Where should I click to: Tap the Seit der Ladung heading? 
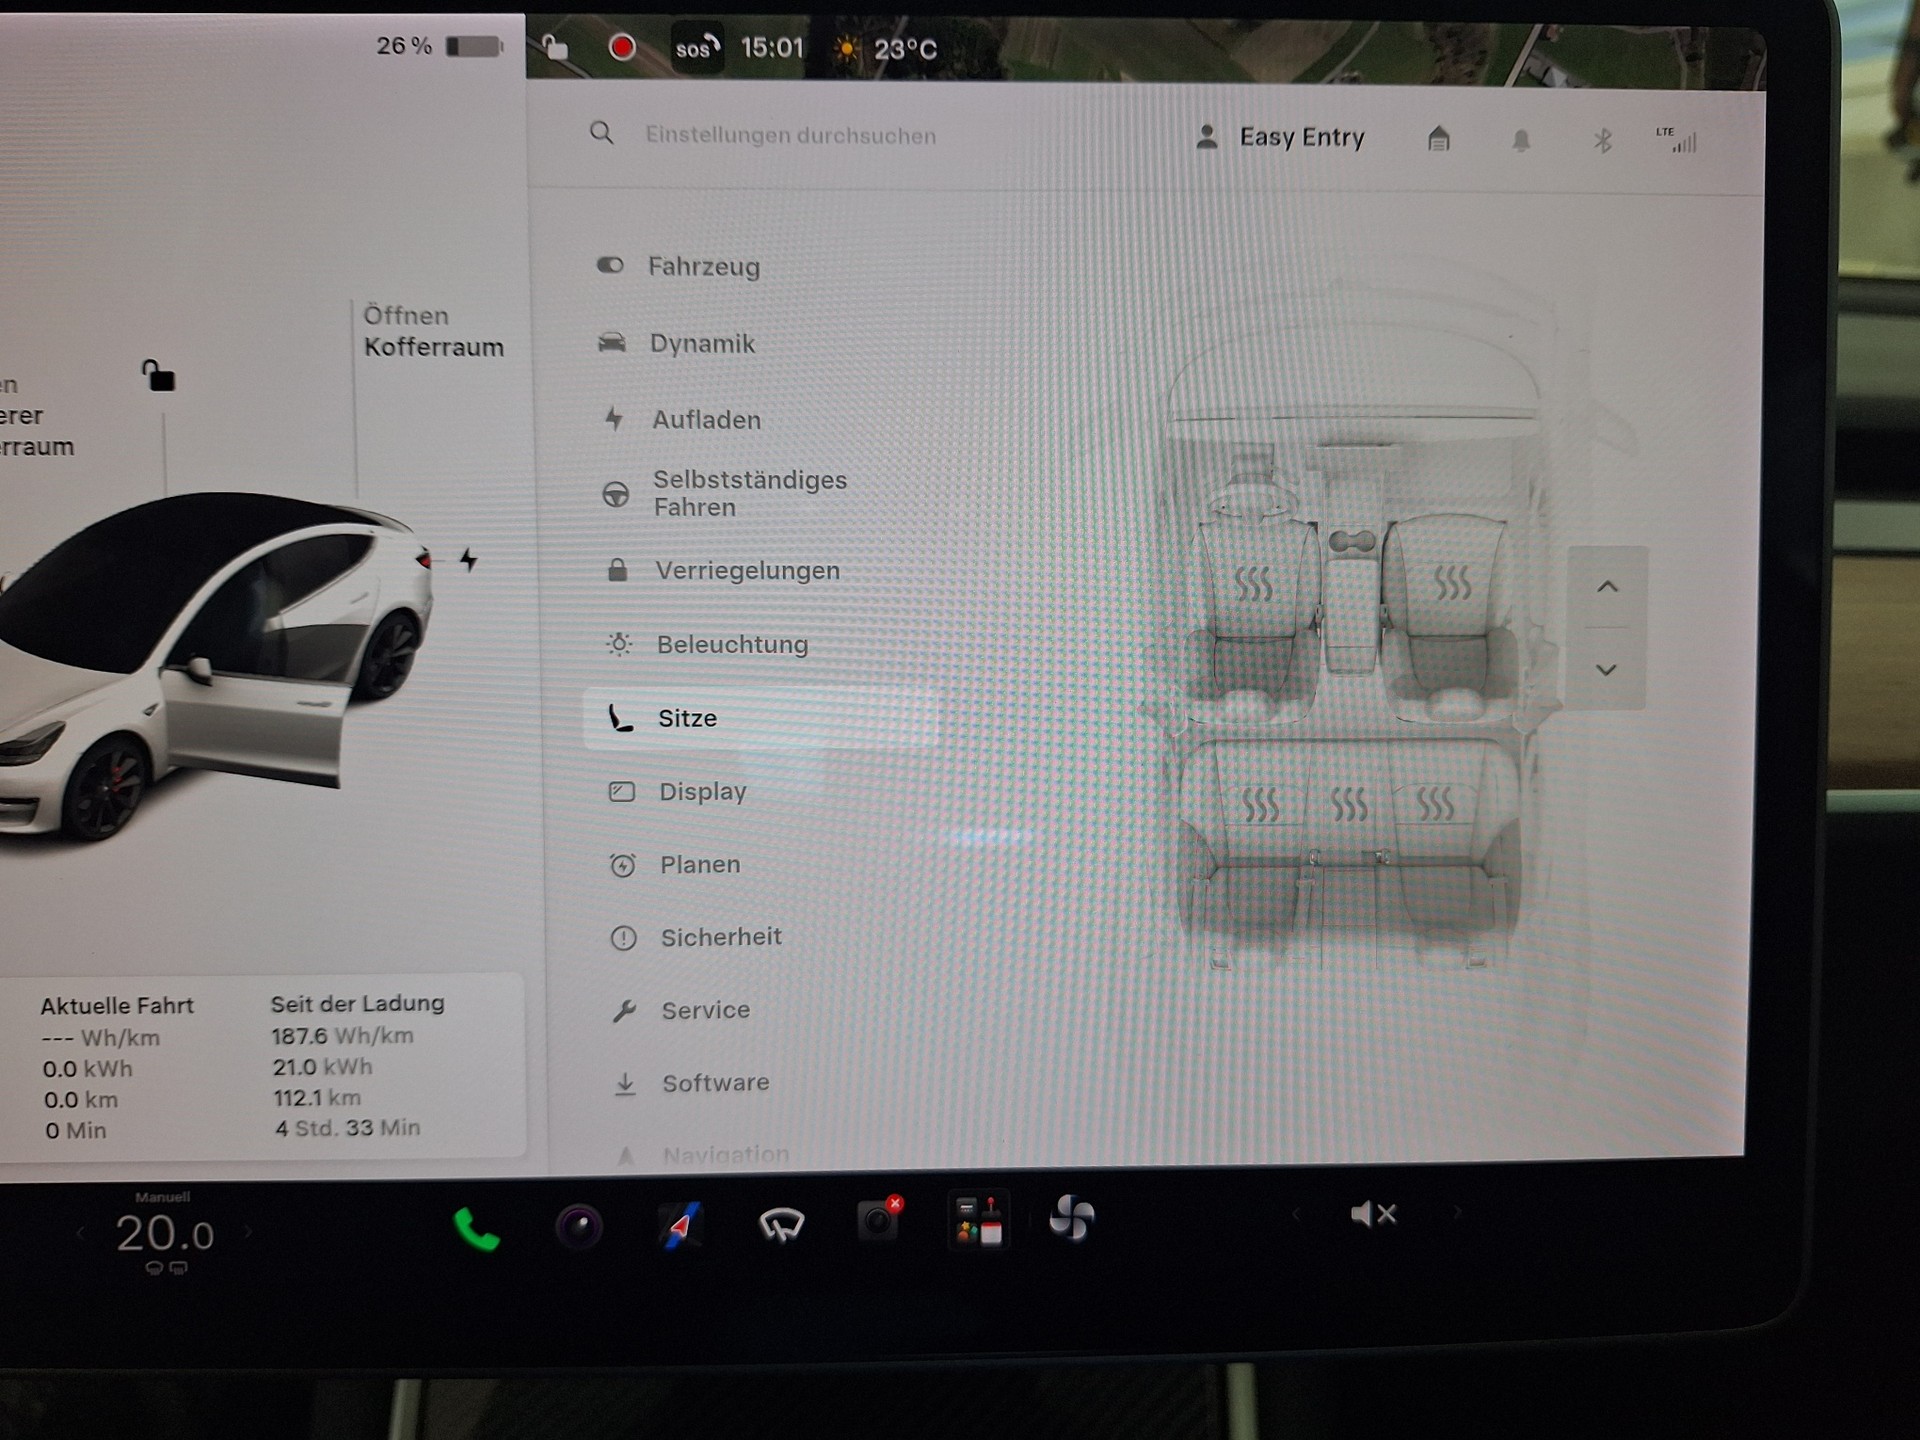(x=358, y=1003)
